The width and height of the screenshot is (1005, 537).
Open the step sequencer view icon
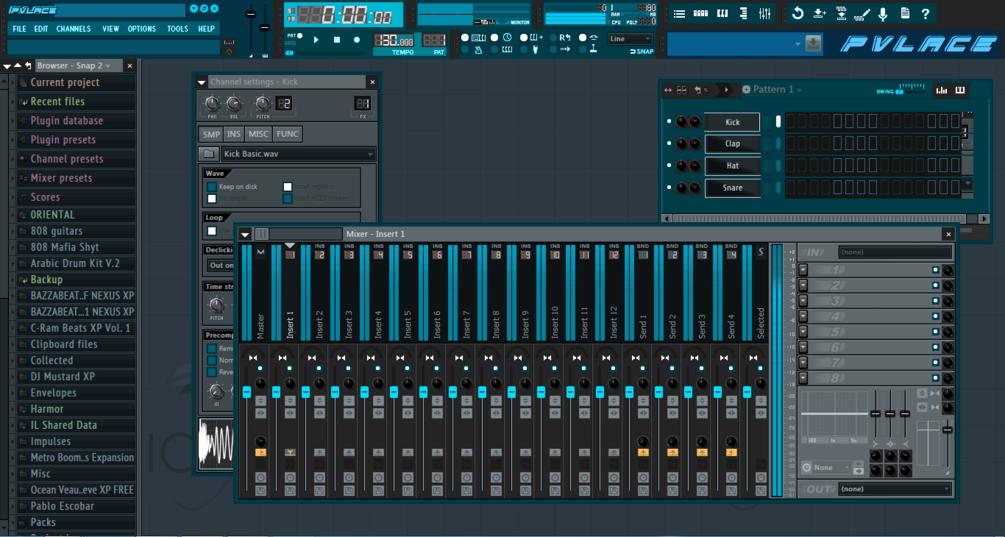[x=701, y=13]
